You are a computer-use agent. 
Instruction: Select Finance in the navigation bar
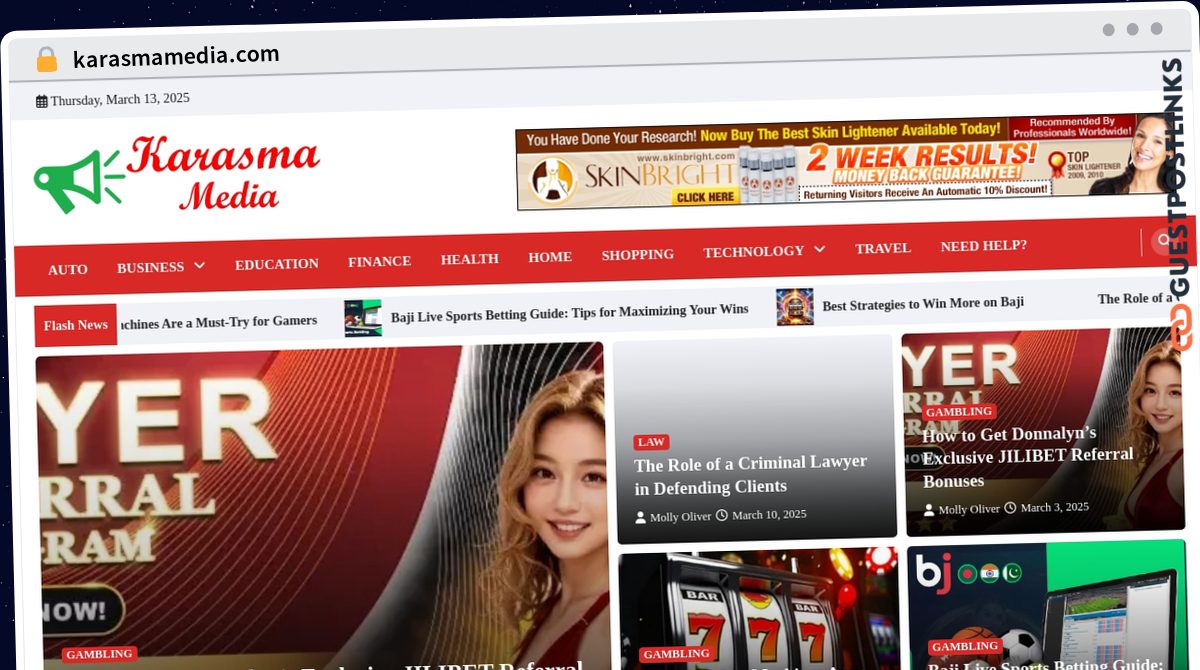pos(379,261)
